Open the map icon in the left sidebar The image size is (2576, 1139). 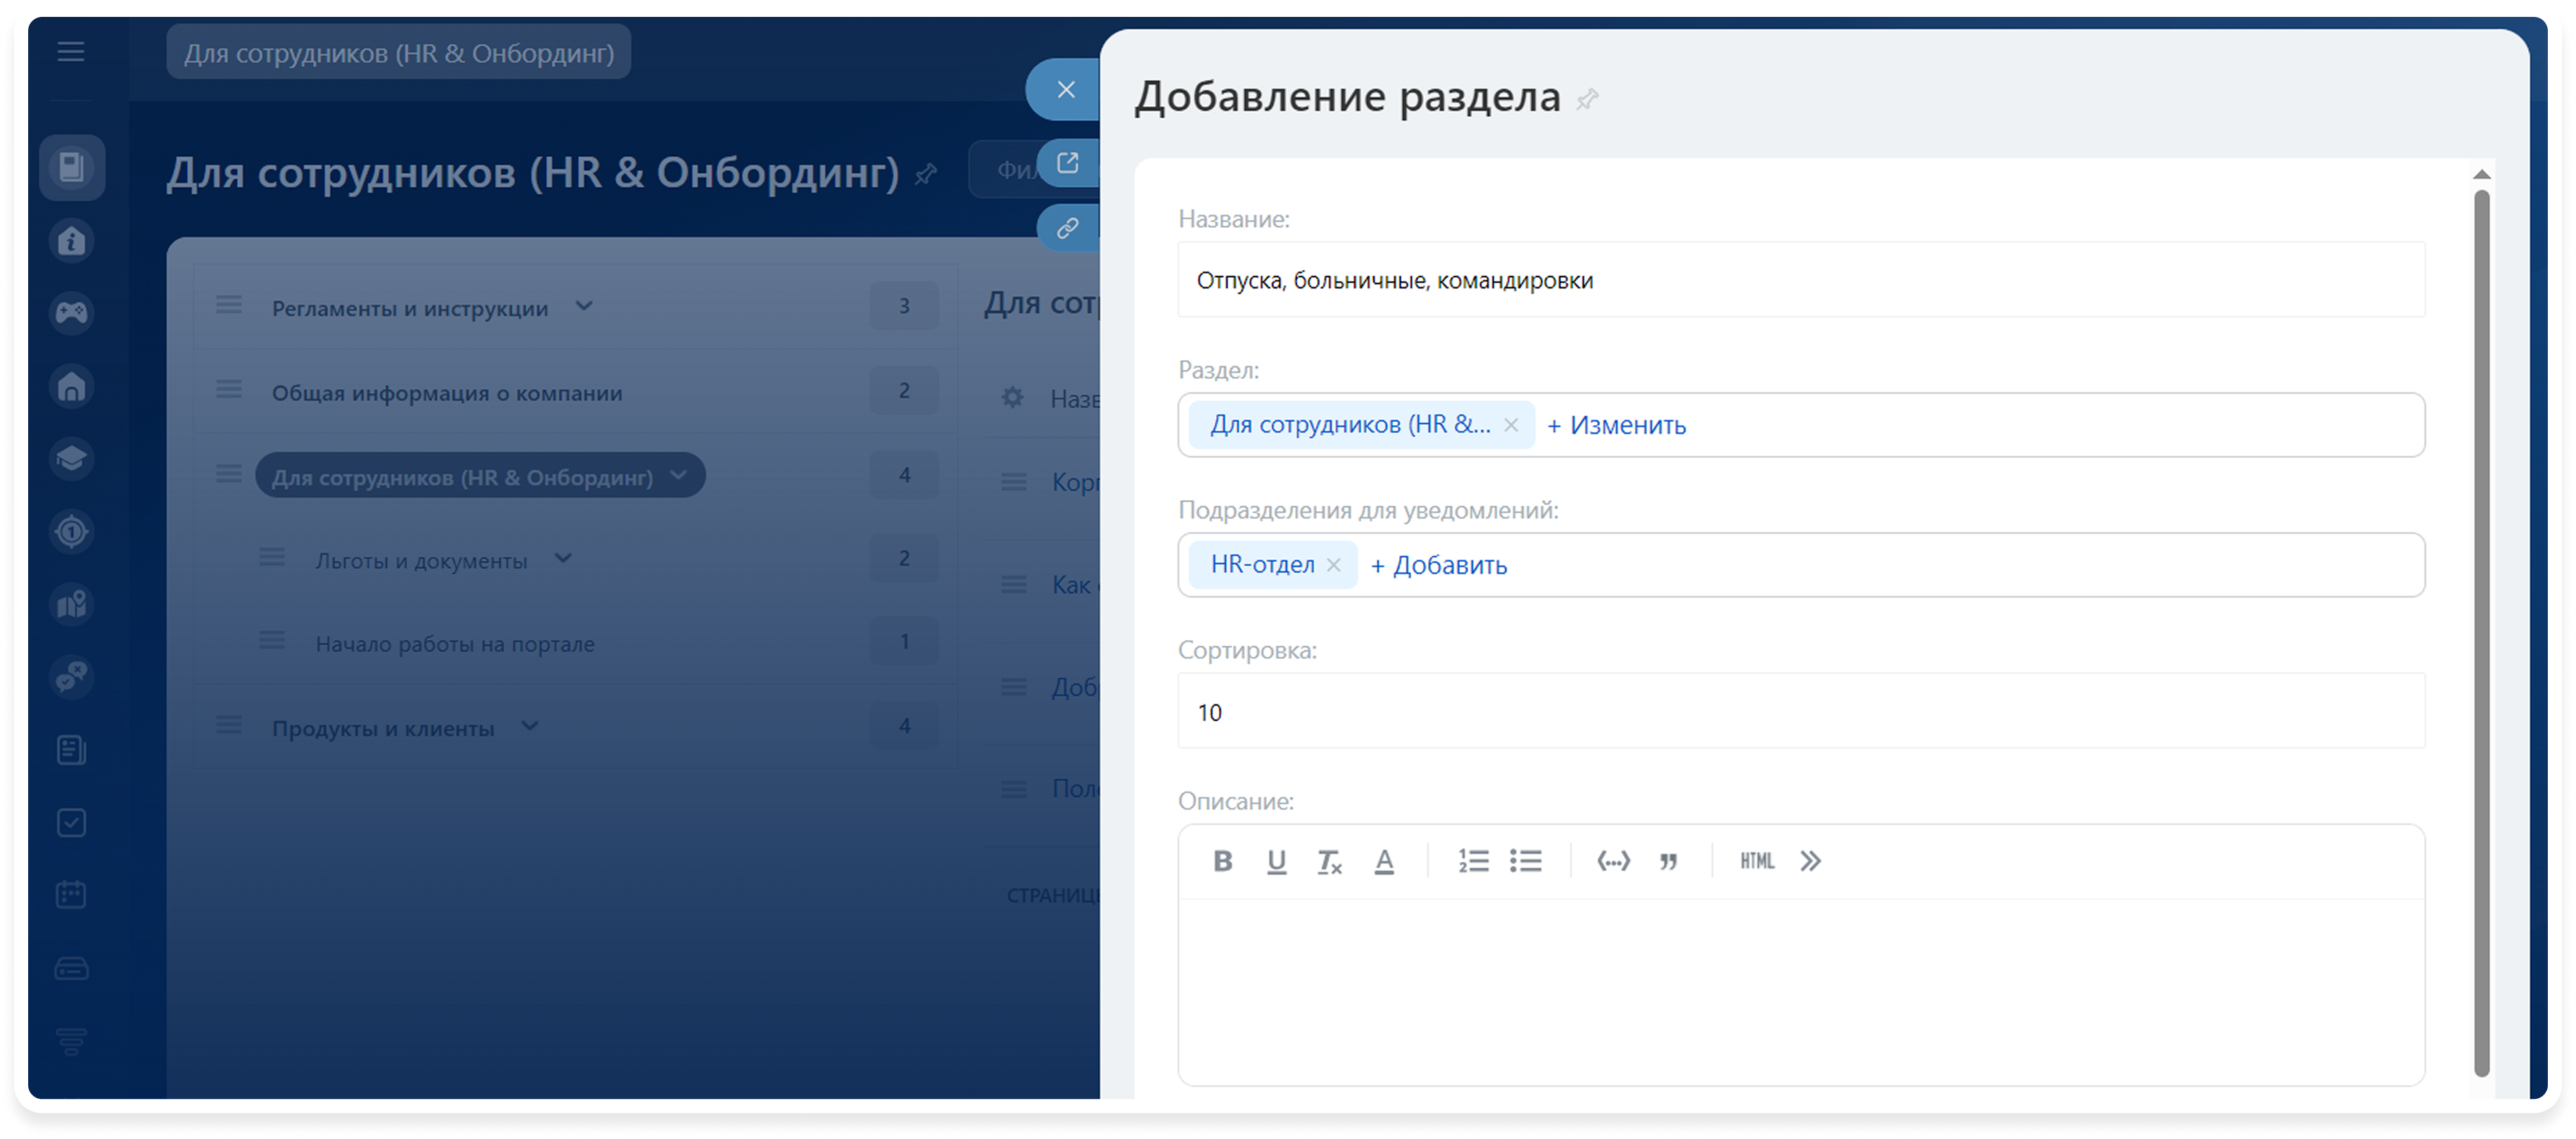[71, 604]
